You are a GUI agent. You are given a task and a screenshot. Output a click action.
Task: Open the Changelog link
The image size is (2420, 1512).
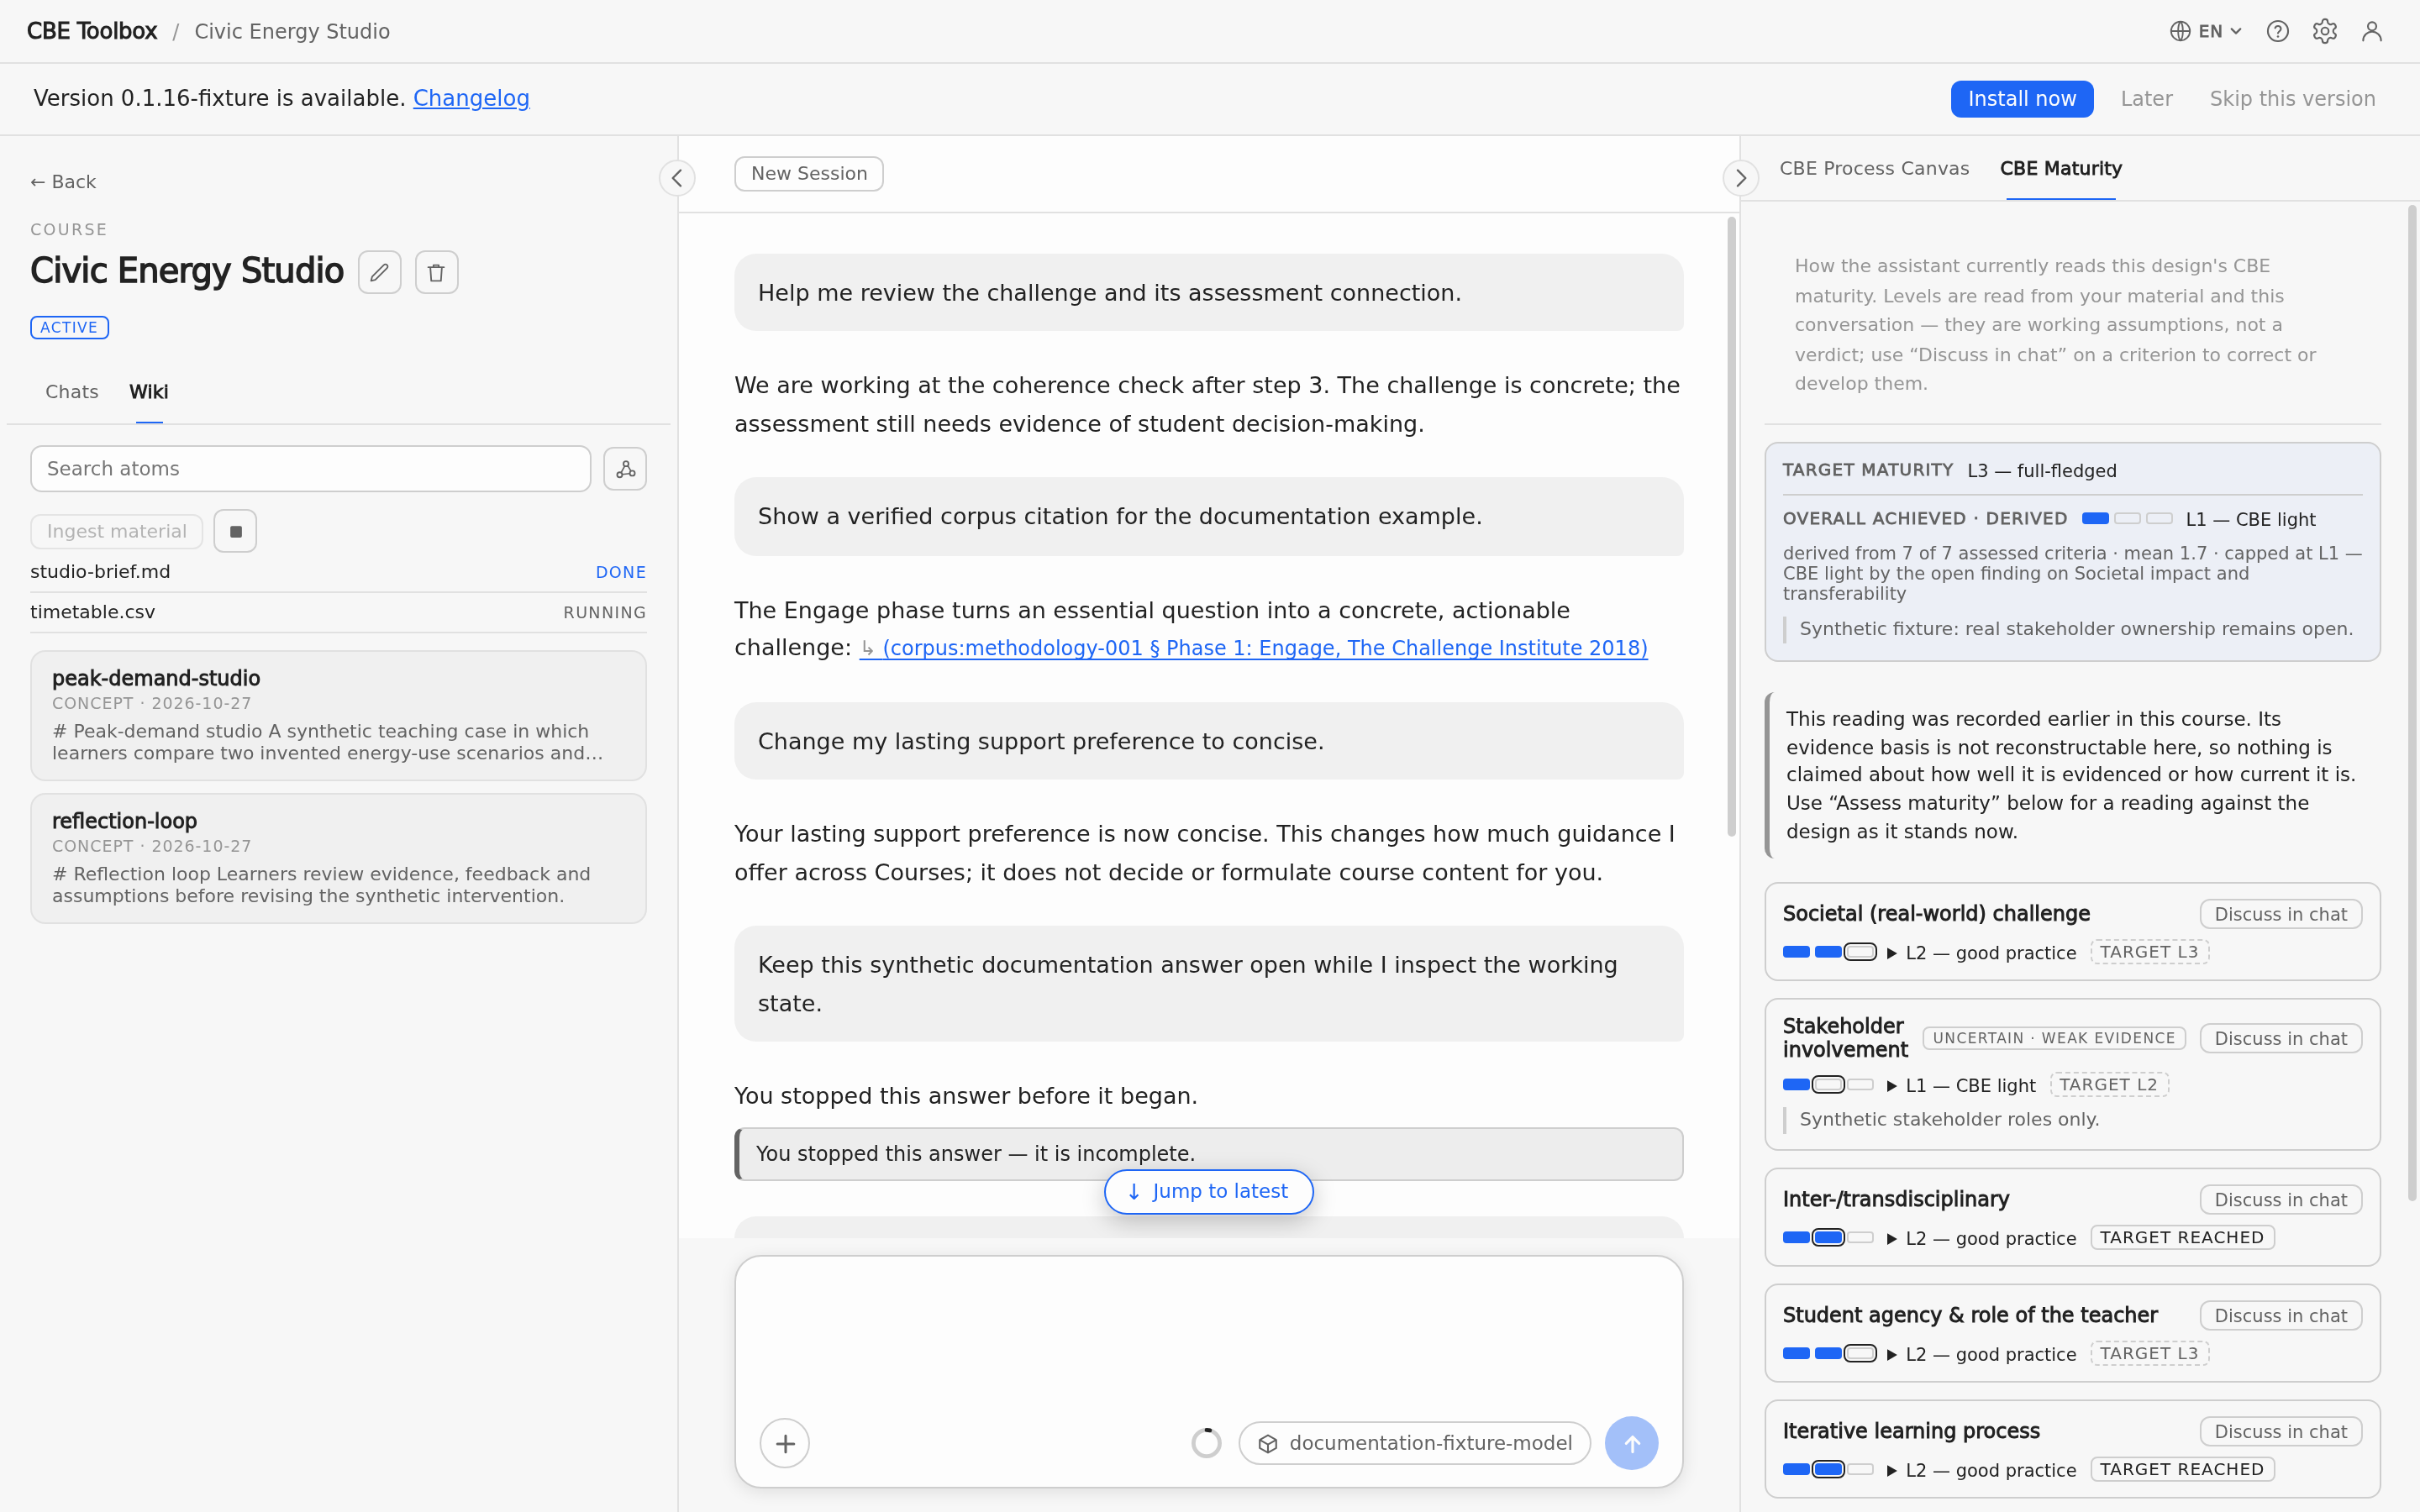click(471, 98)
